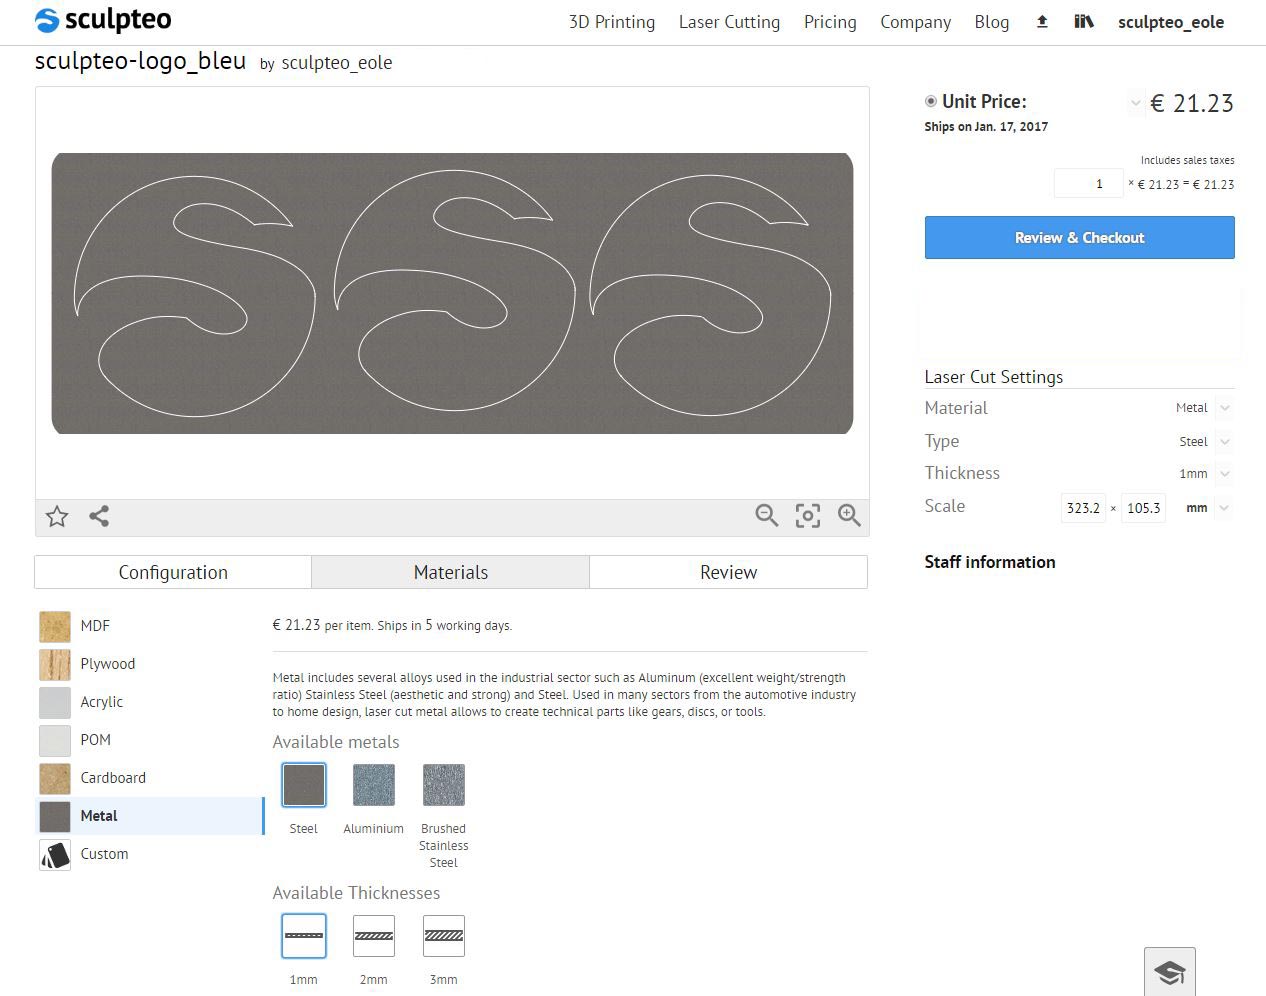Click the sculpteo-logo_bleu design title
This screenshot has height=996, width=1266.
pyautogui.click(x=140, y=60)
